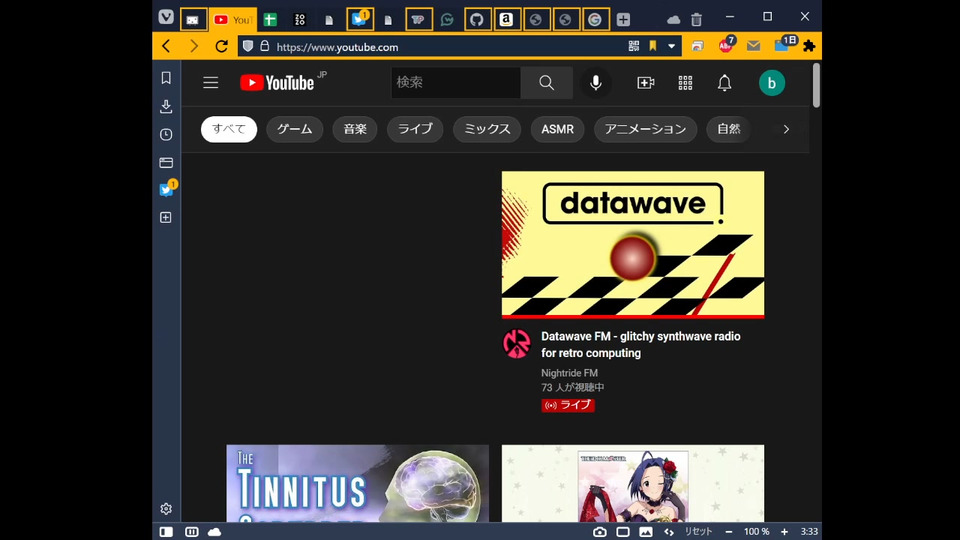The width and height of the screenshot is (960, 540).
Task: Select the ライブ filter chip
Action: point(415,129)
